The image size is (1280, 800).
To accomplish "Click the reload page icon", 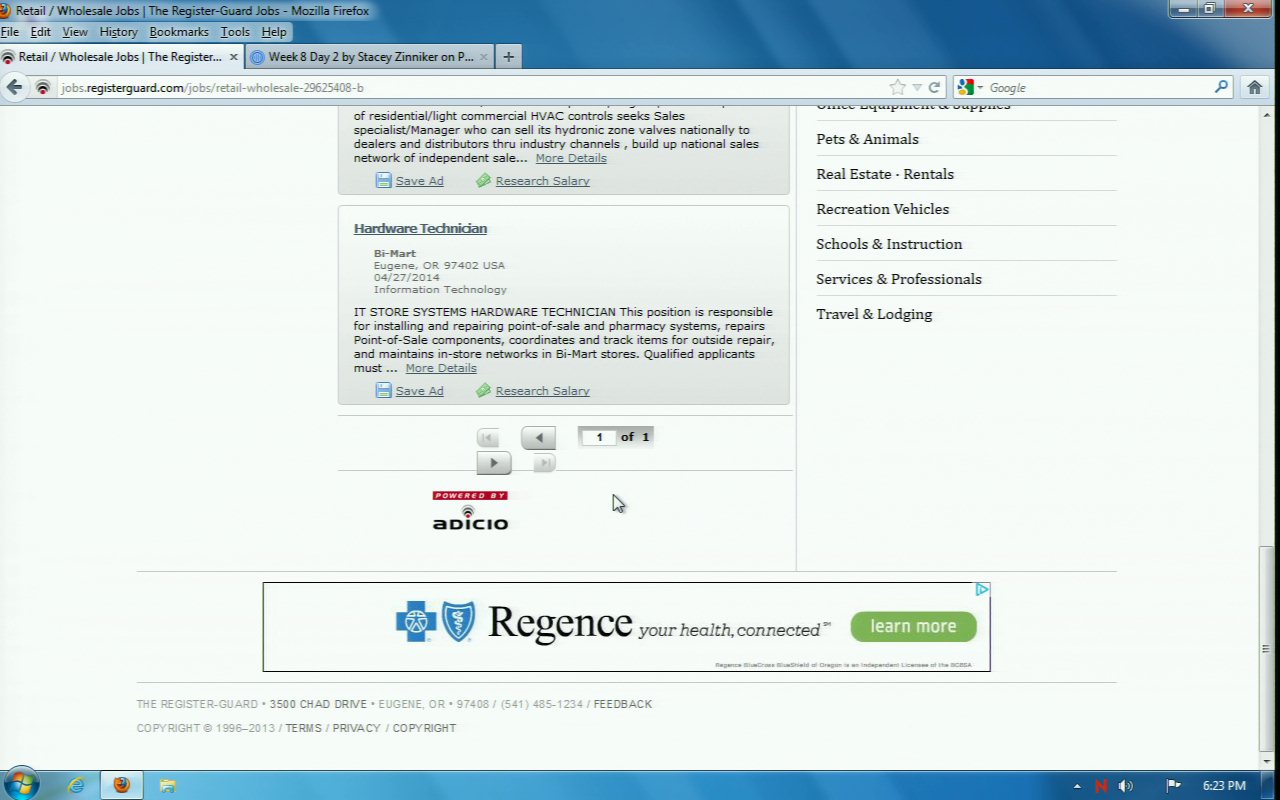I will tap(934, 87).
